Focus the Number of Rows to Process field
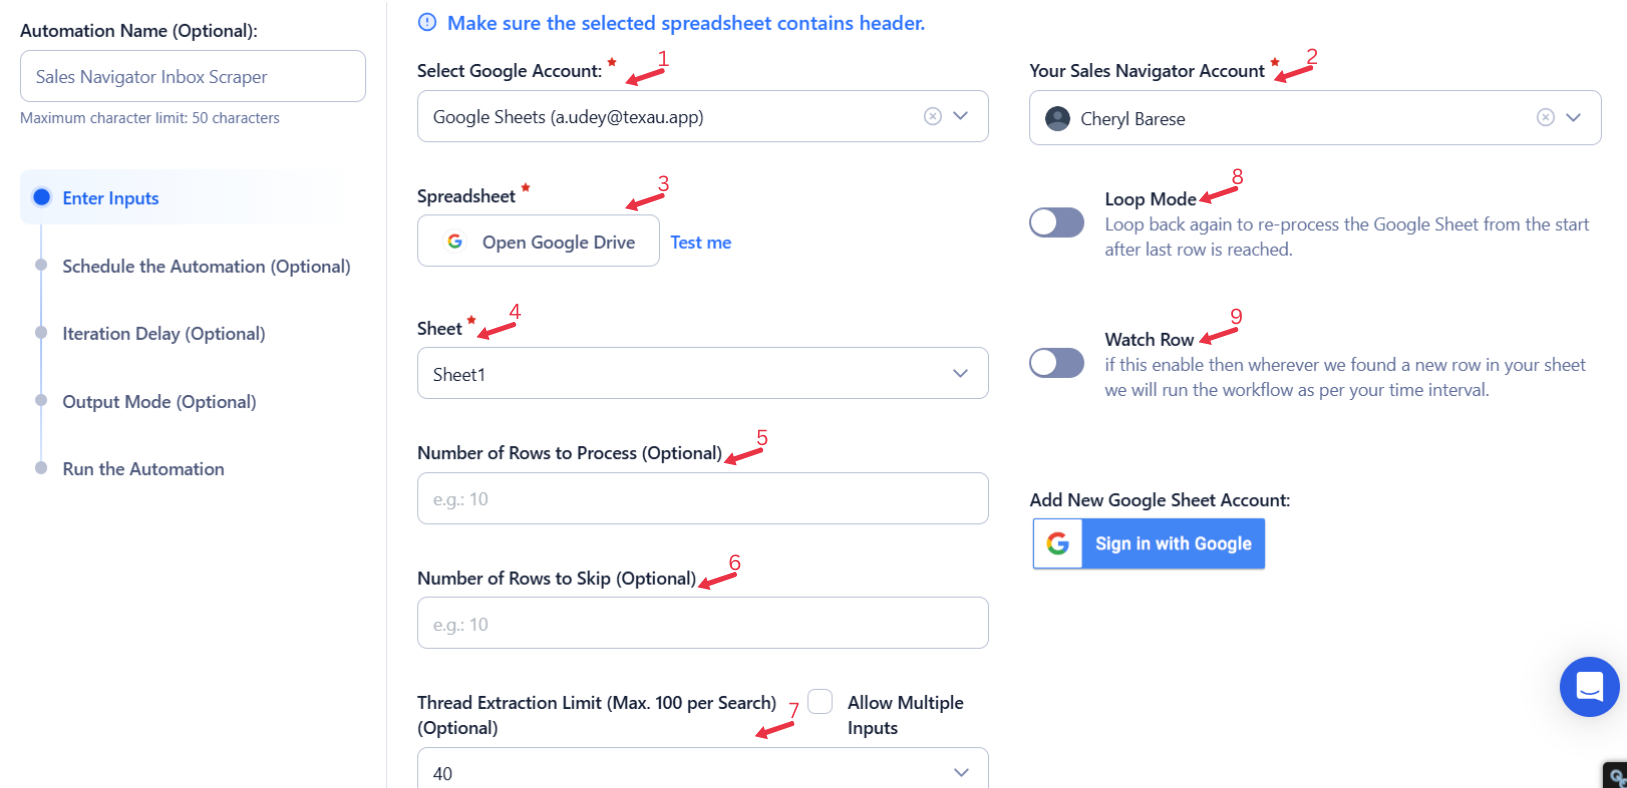1627x788 pixels. click(703, 498)
